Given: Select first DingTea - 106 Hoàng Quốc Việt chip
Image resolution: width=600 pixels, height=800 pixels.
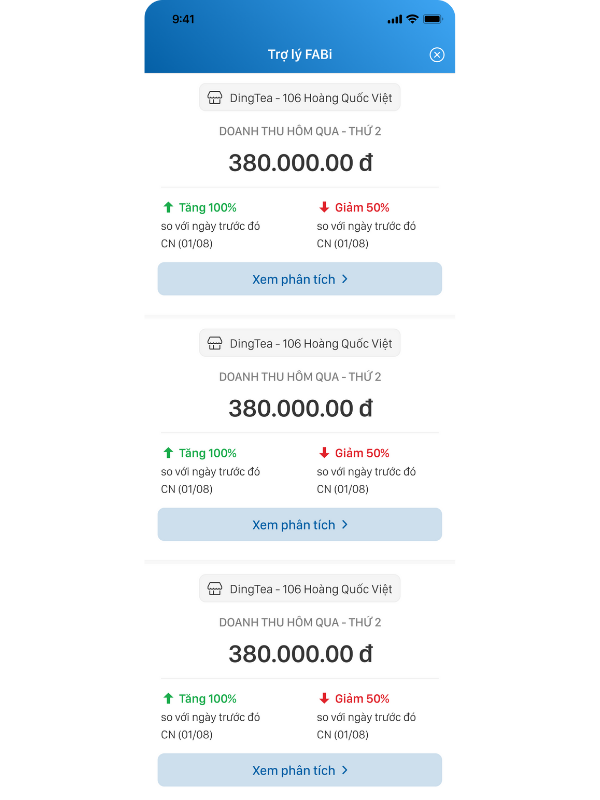Looking at the screenshot, I should point(300,98).
